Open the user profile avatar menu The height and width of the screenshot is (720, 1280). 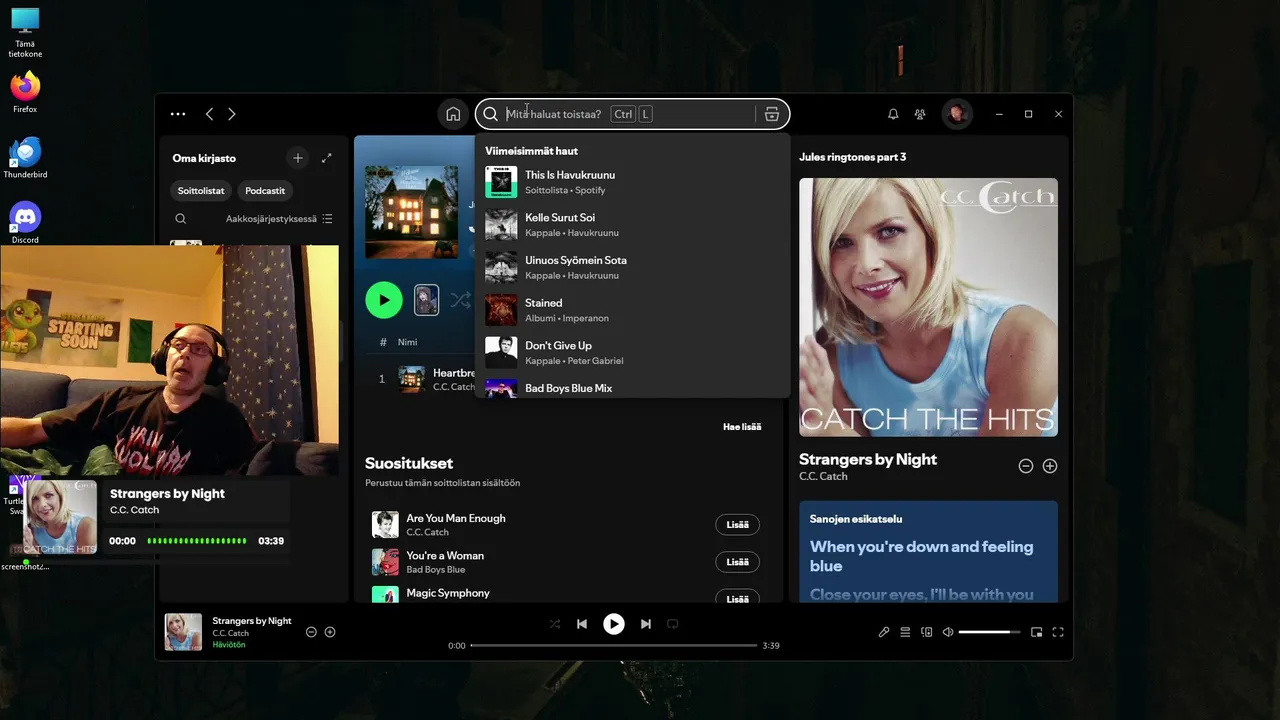tap(957, 114)
